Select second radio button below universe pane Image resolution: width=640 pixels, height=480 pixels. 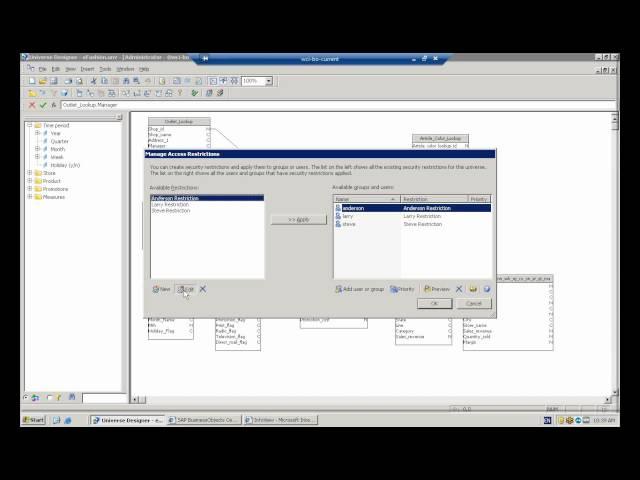point(49,397)
